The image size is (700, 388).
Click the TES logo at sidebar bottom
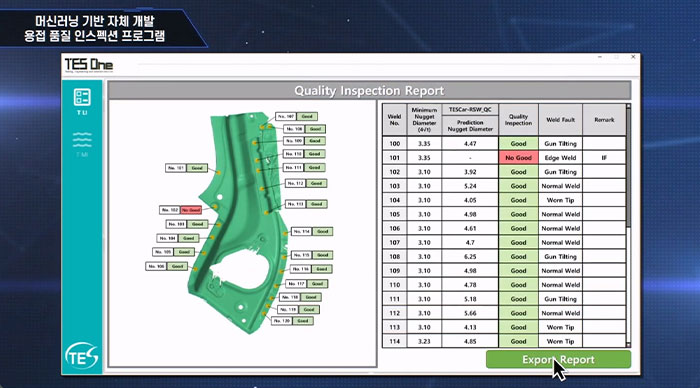(x=82, y=355)
